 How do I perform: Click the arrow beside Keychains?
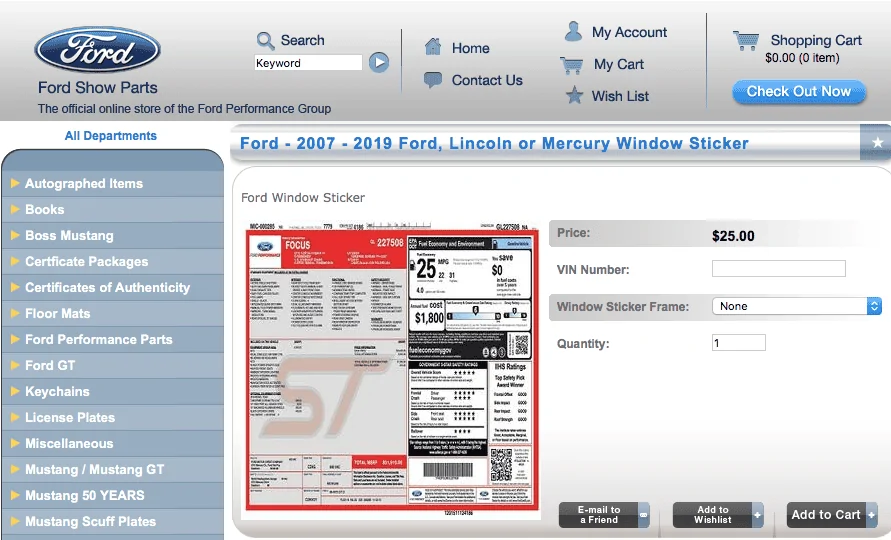pos(15,391)
